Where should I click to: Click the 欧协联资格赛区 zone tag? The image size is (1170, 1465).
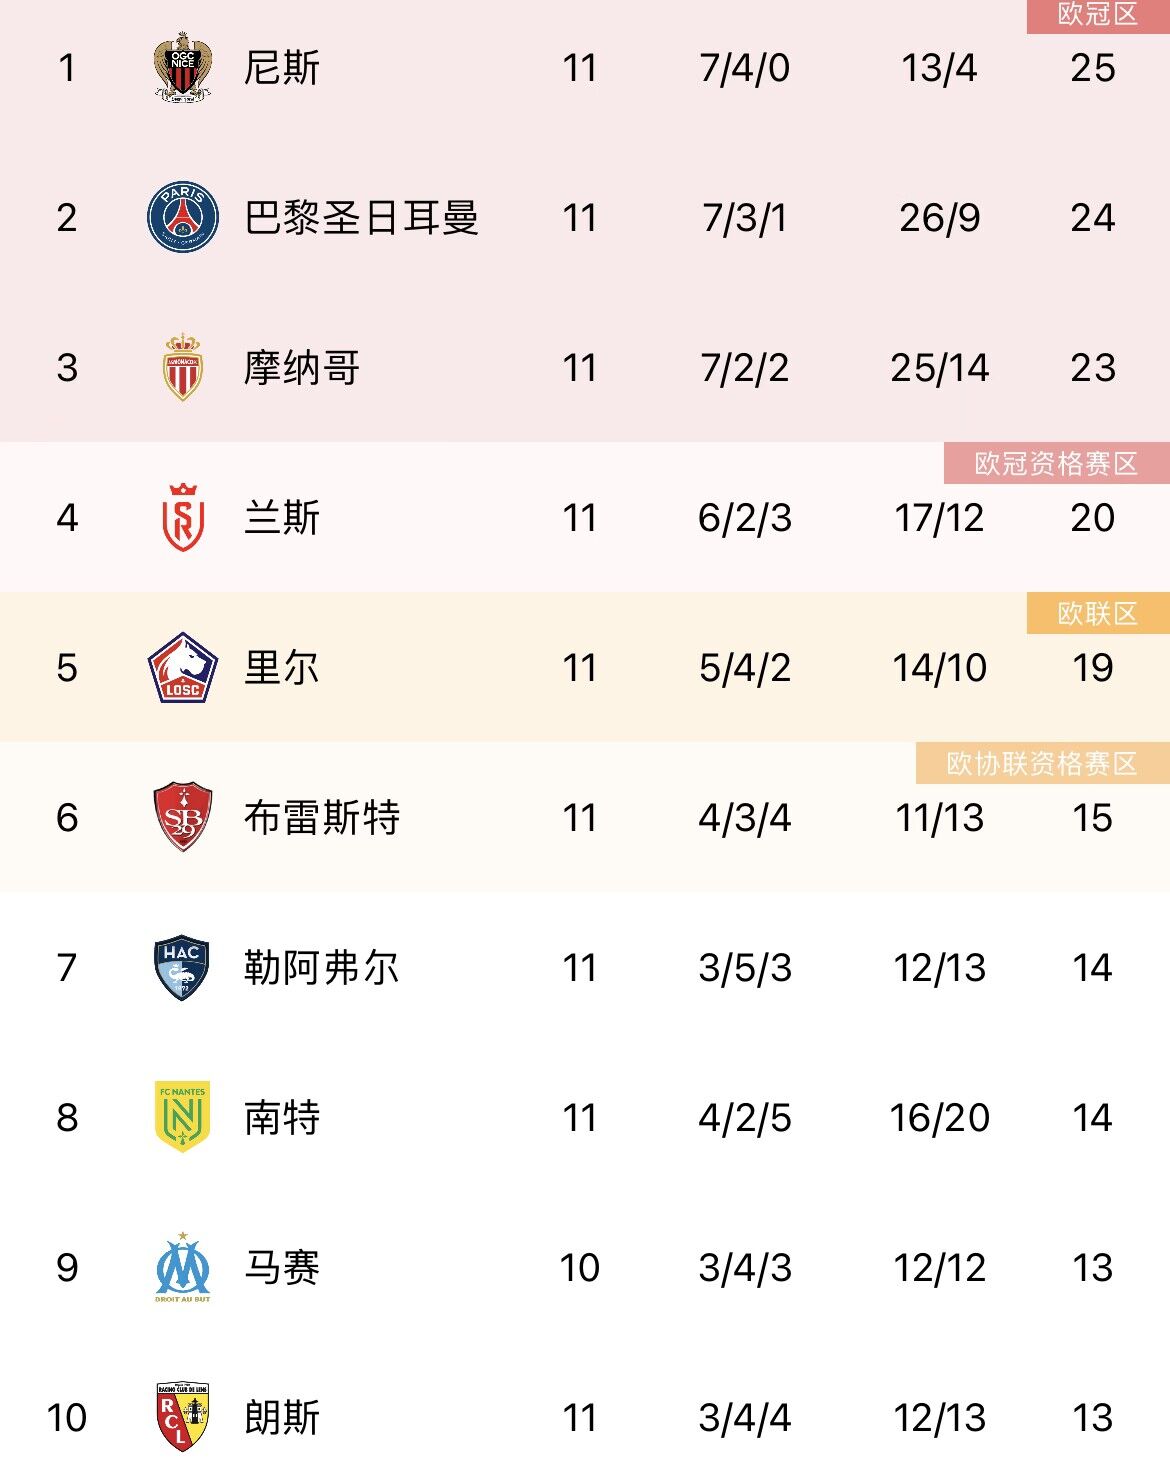pyautogui.click(x=1043, y=763)
